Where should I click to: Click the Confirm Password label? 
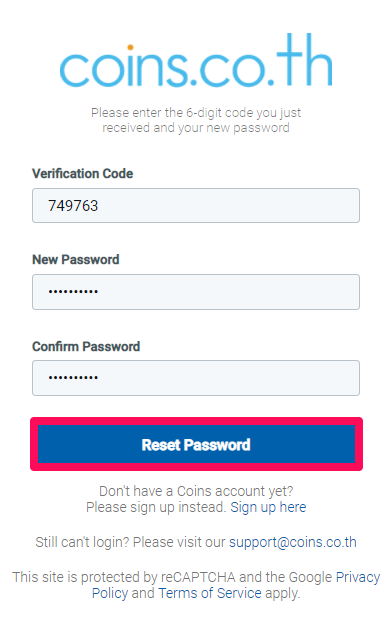pos(86,346)
